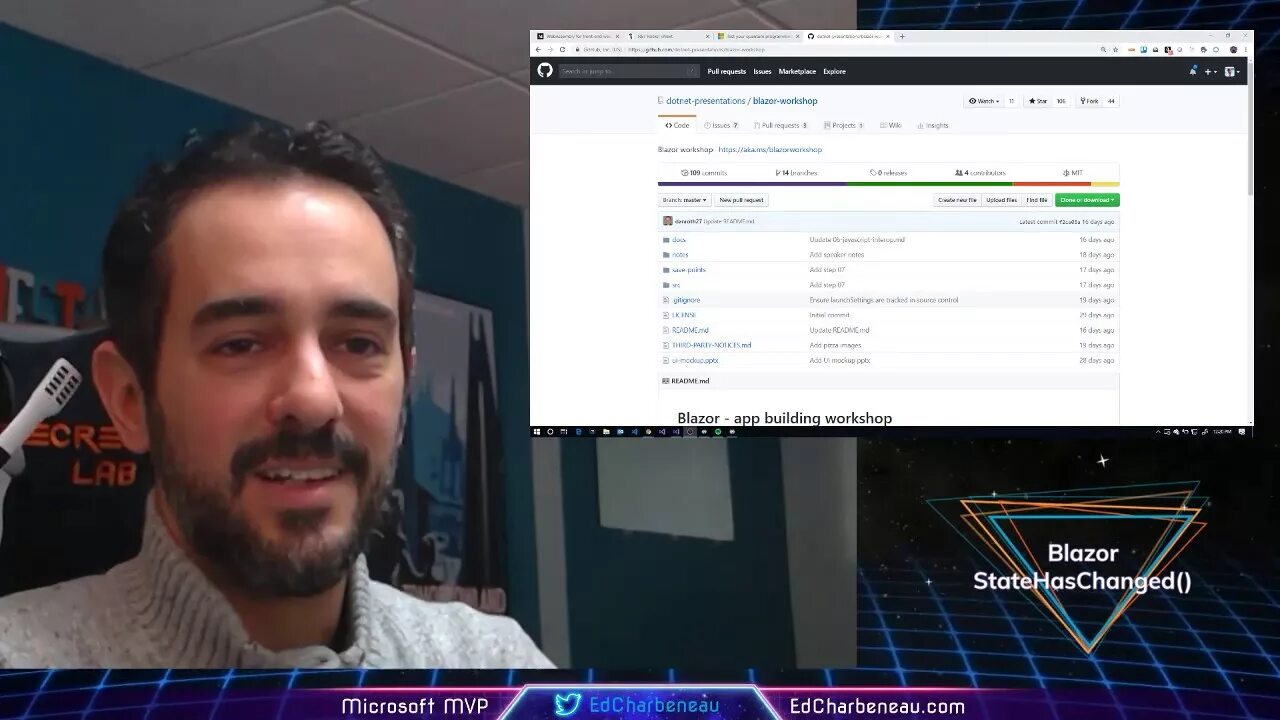The image size is (1280, 720).
Task: Open commit 'Ensure launchSettings are tracked in source control'
Action: 883,300
